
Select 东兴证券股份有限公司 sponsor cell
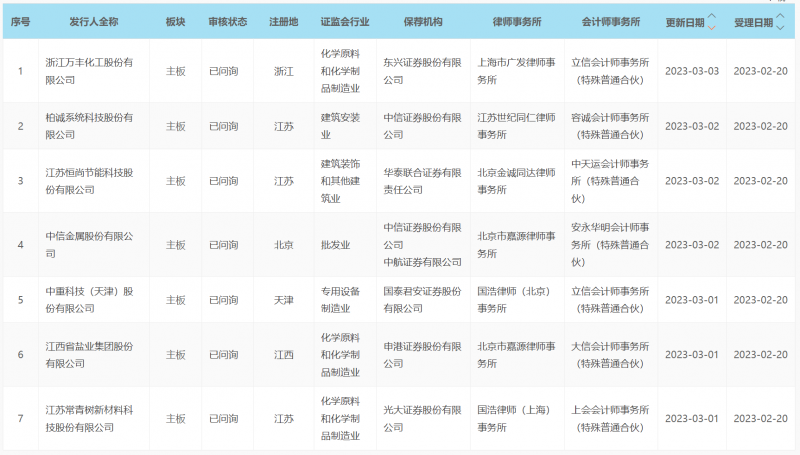pos(422,71)
